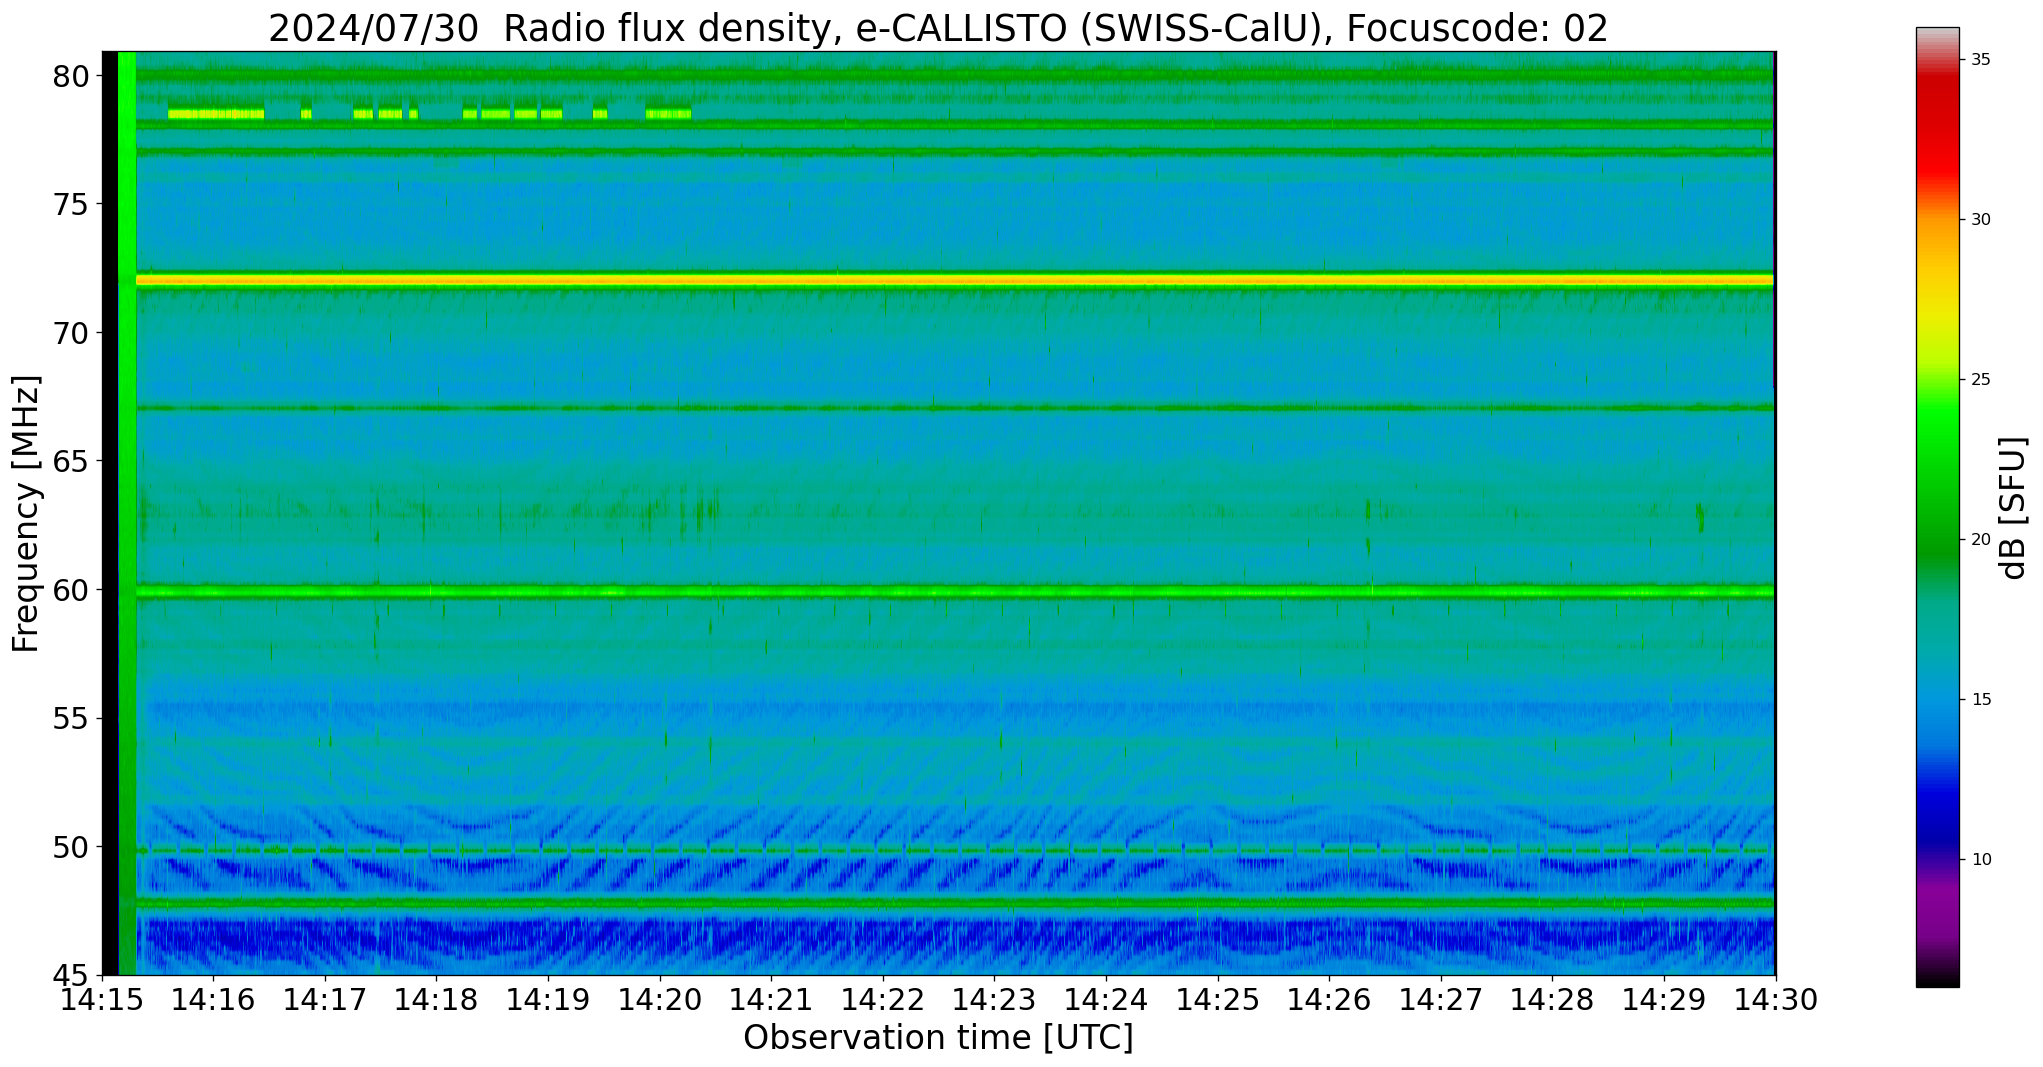Click the 14:18 time tick label
The height and width of the screenshot is (1067, 2043).
tap(436, 1000)
